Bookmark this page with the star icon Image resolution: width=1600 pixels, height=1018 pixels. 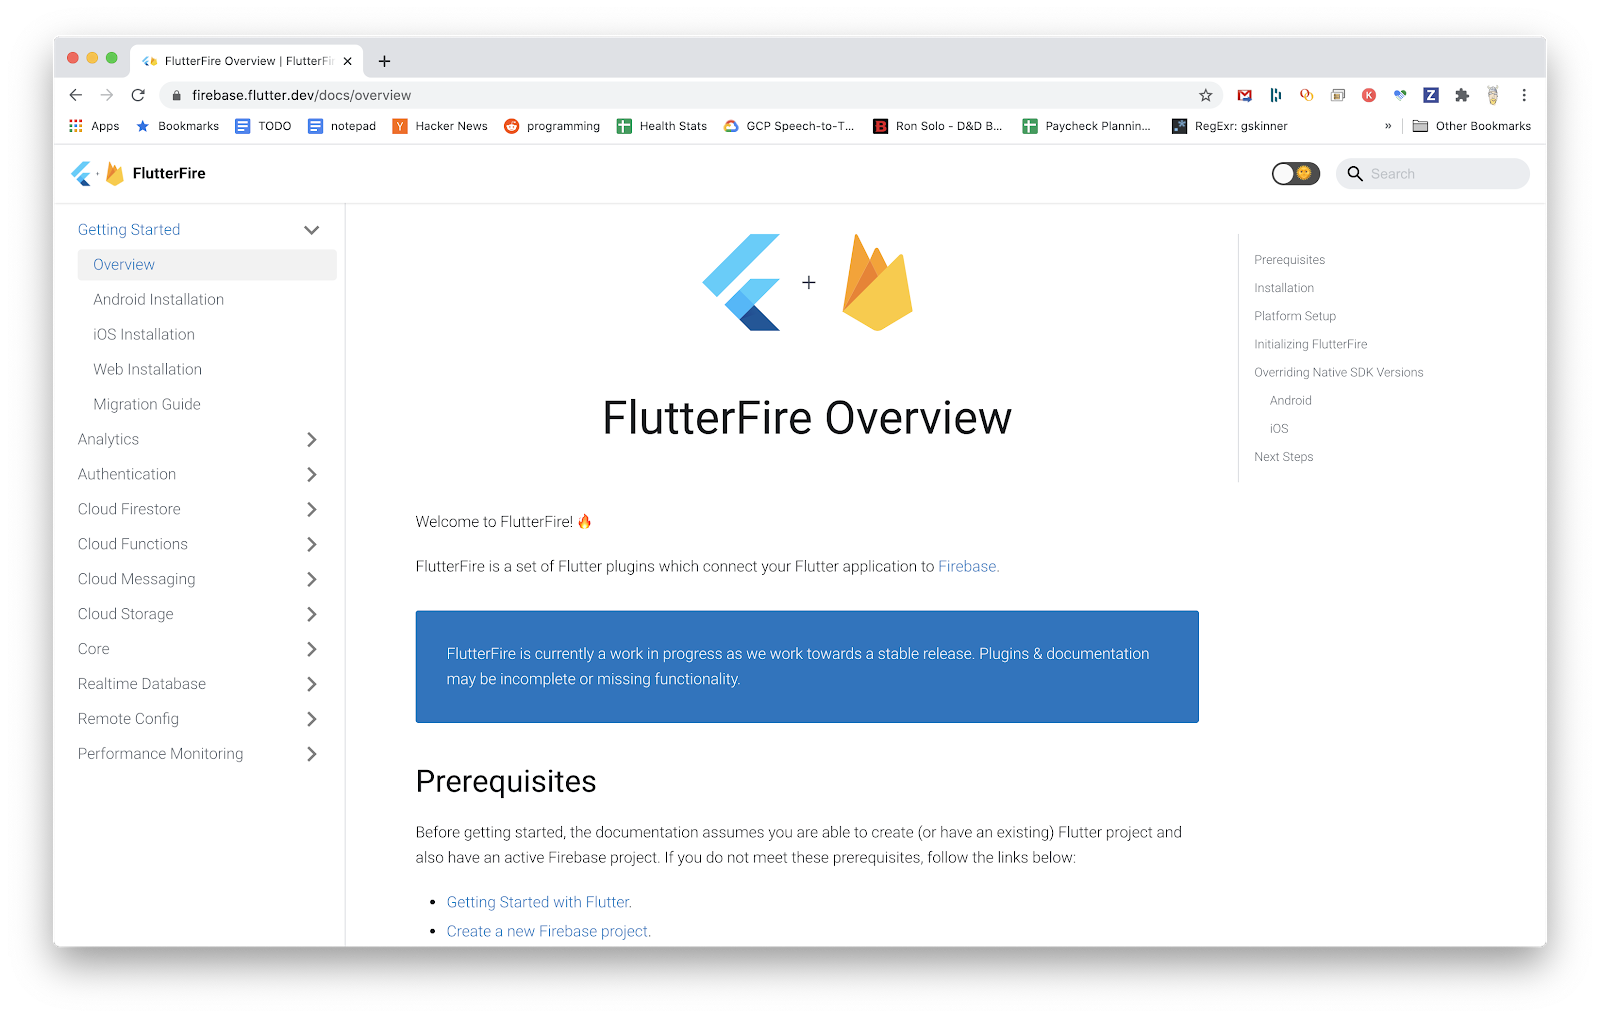[1205, 95]
